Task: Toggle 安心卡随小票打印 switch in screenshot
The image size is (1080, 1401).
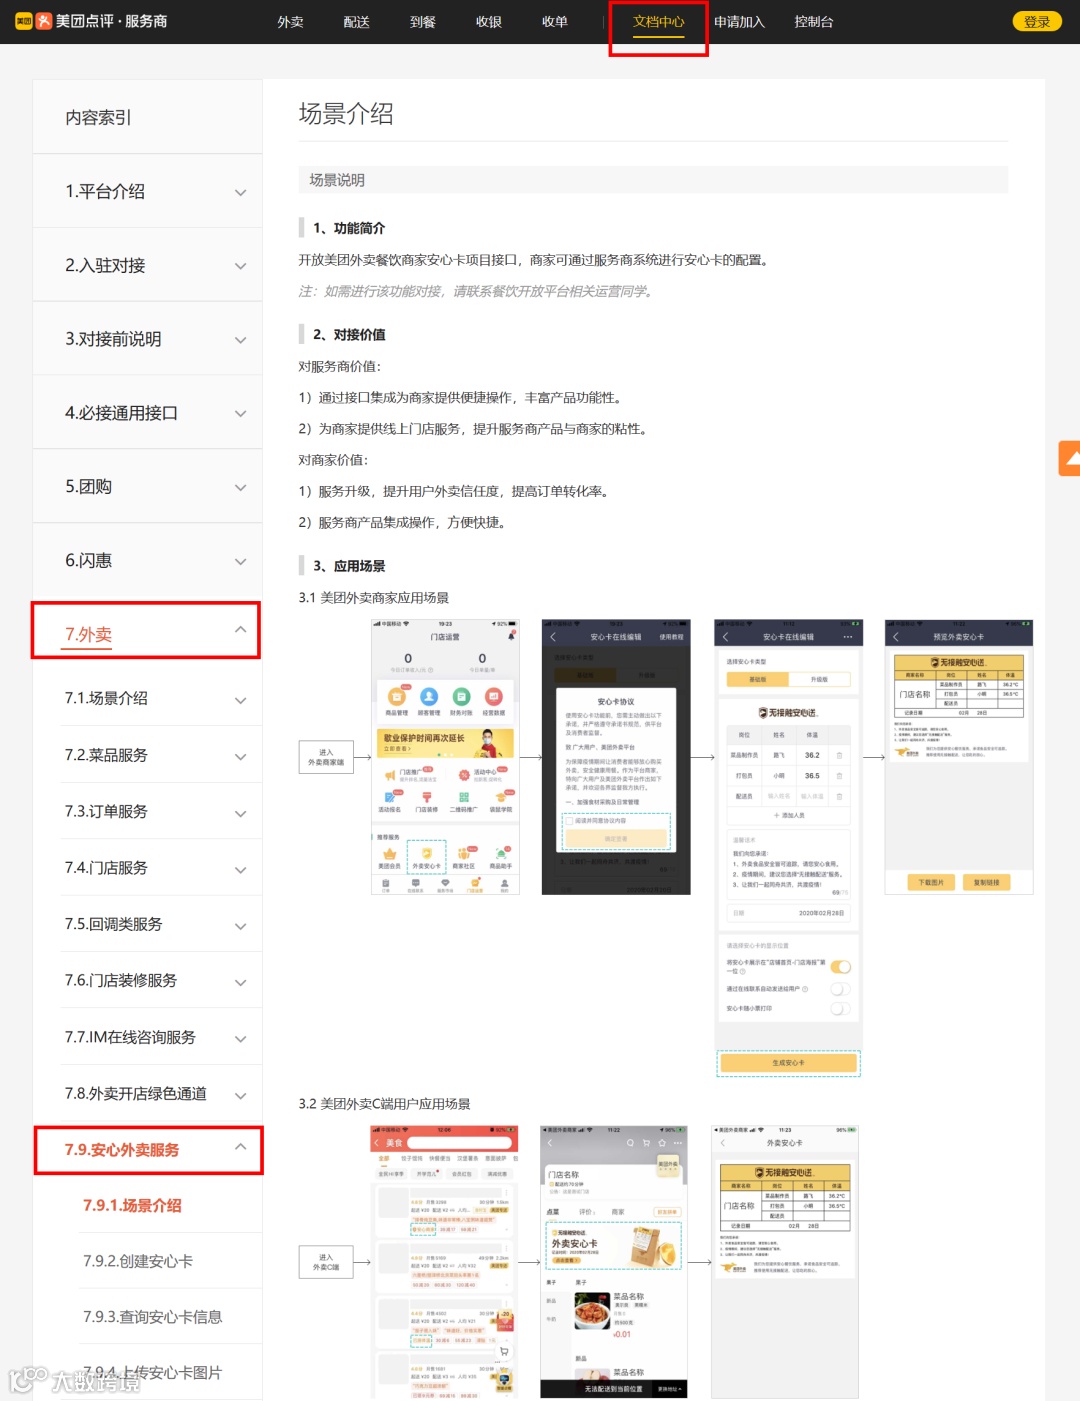Action: (841, 1009)
